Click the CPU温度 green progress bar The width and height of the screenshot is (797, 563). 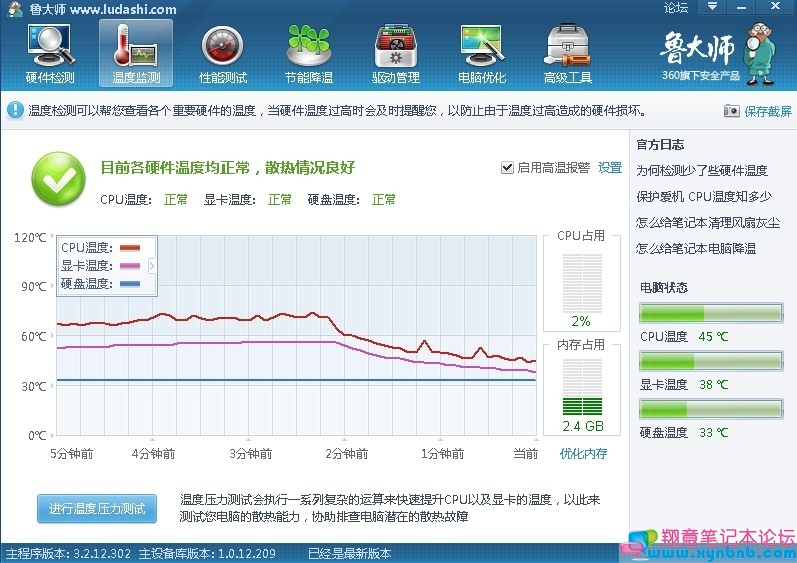(711, 313)
